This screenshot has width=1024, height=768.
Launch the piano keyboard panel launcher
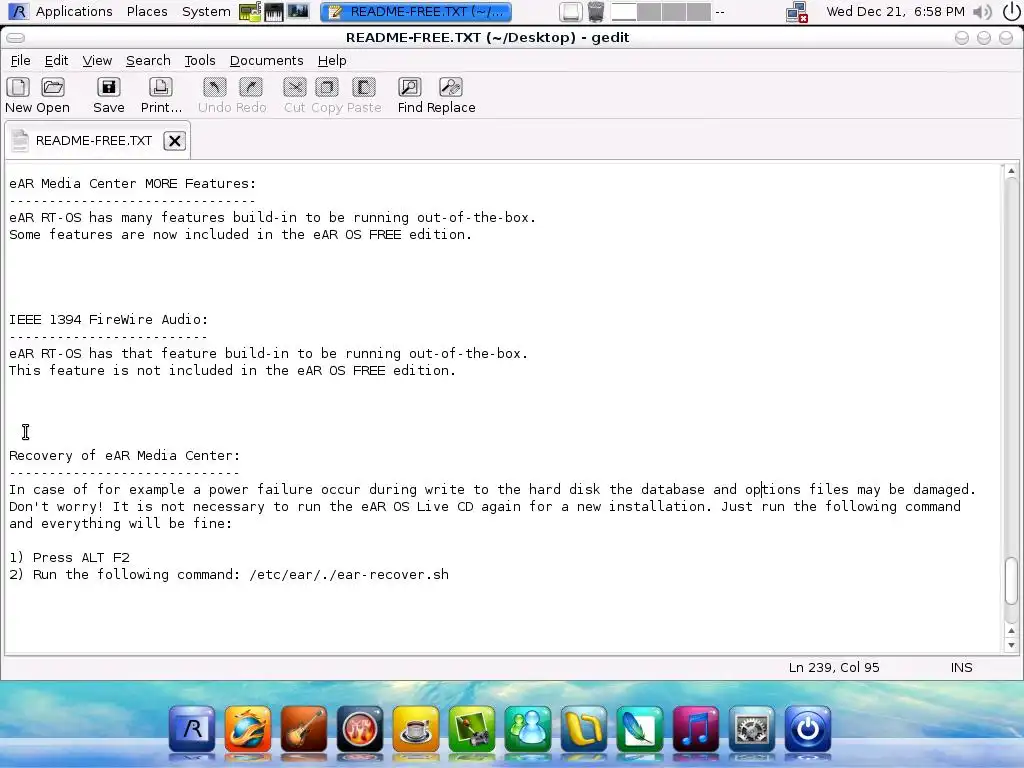coord(274,12)
